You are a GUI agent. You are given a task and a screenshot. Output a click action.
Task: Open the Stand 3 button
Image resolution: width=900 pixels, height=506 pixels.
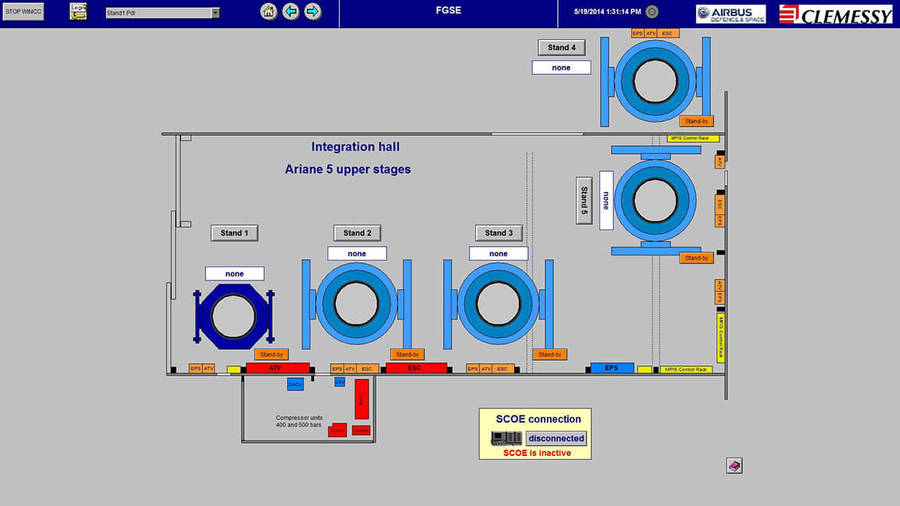coord(498,233)
